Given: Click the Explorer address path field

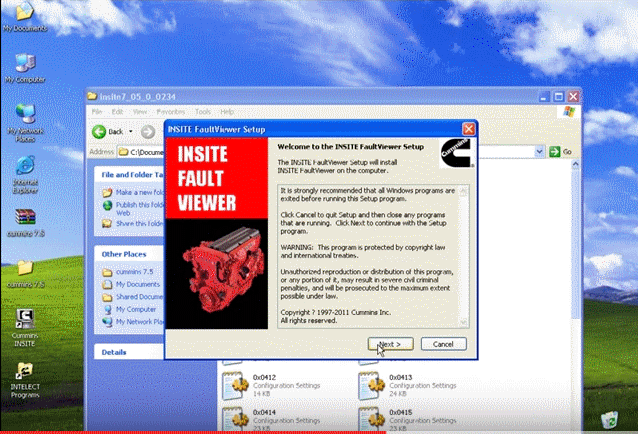Looking at the screenshot, I should click(326, 152).
